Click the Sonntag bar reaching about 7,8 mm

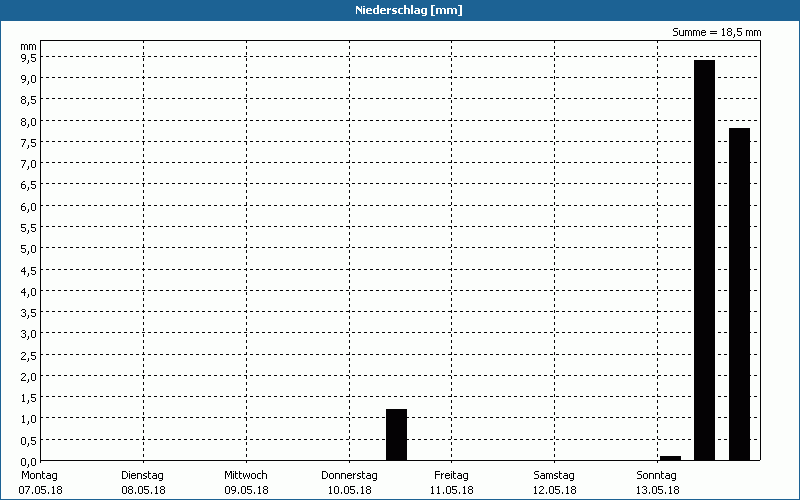[x=739, y=294]
